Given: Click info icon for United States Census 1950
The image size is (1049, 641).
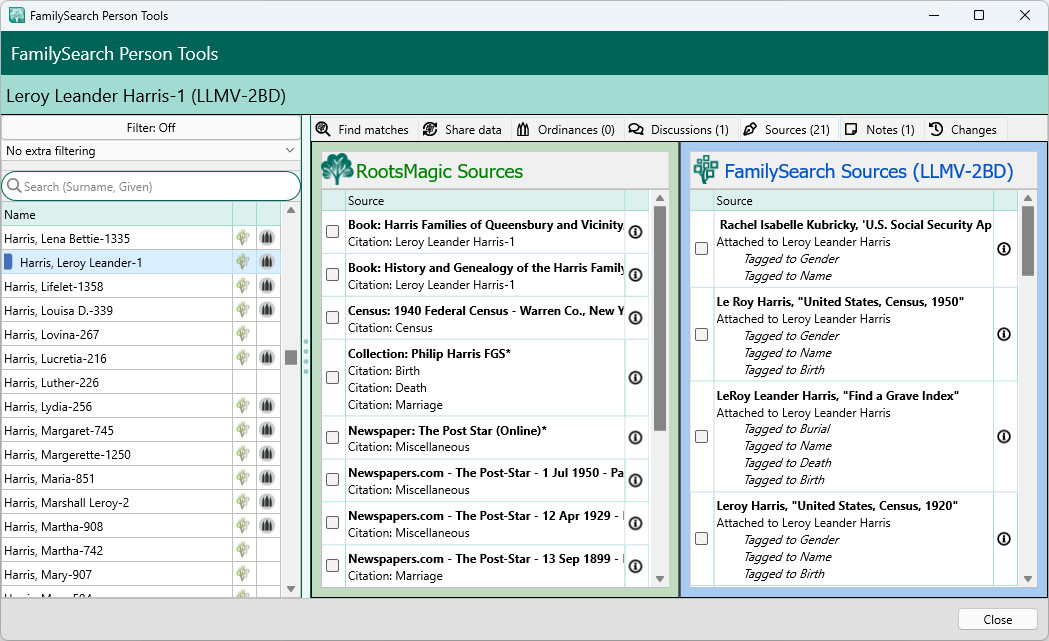Looking at the screenshot, I should 1004,334.
